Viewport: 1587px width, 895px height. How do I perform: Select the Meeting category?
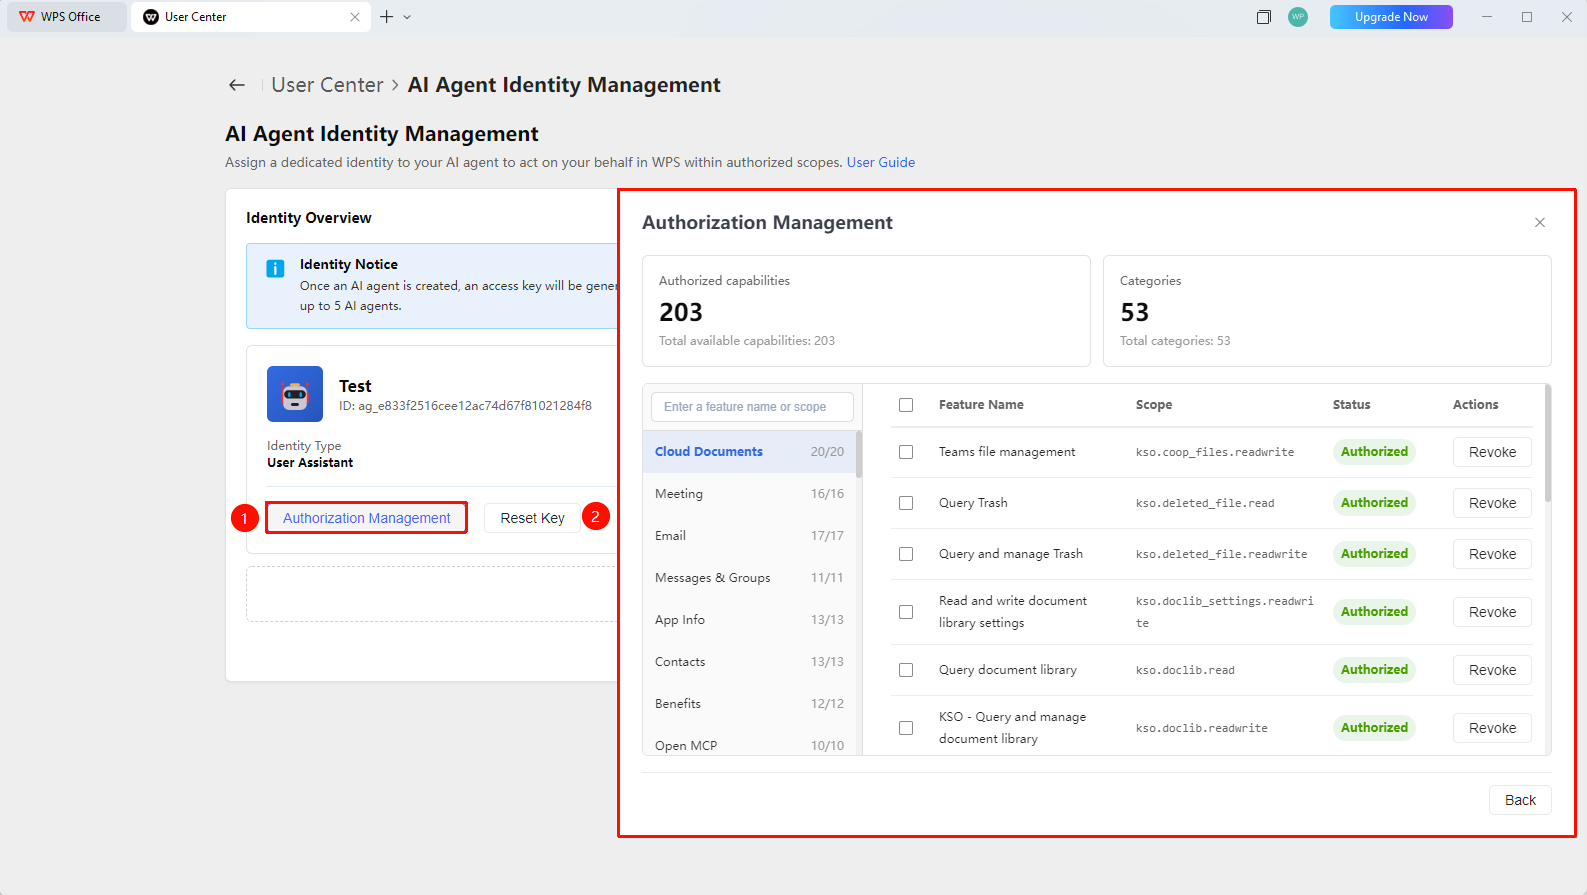tap(750, 494)
